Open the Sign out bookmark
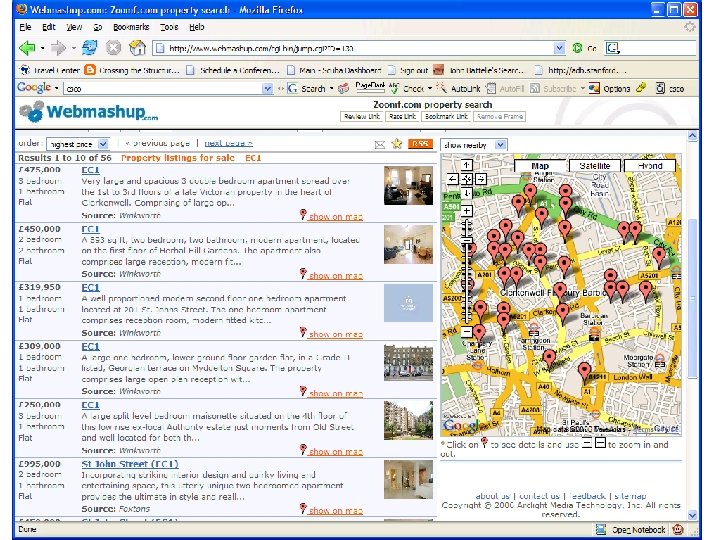The height and width of the screenshot is (540, 720). [409, 70]
